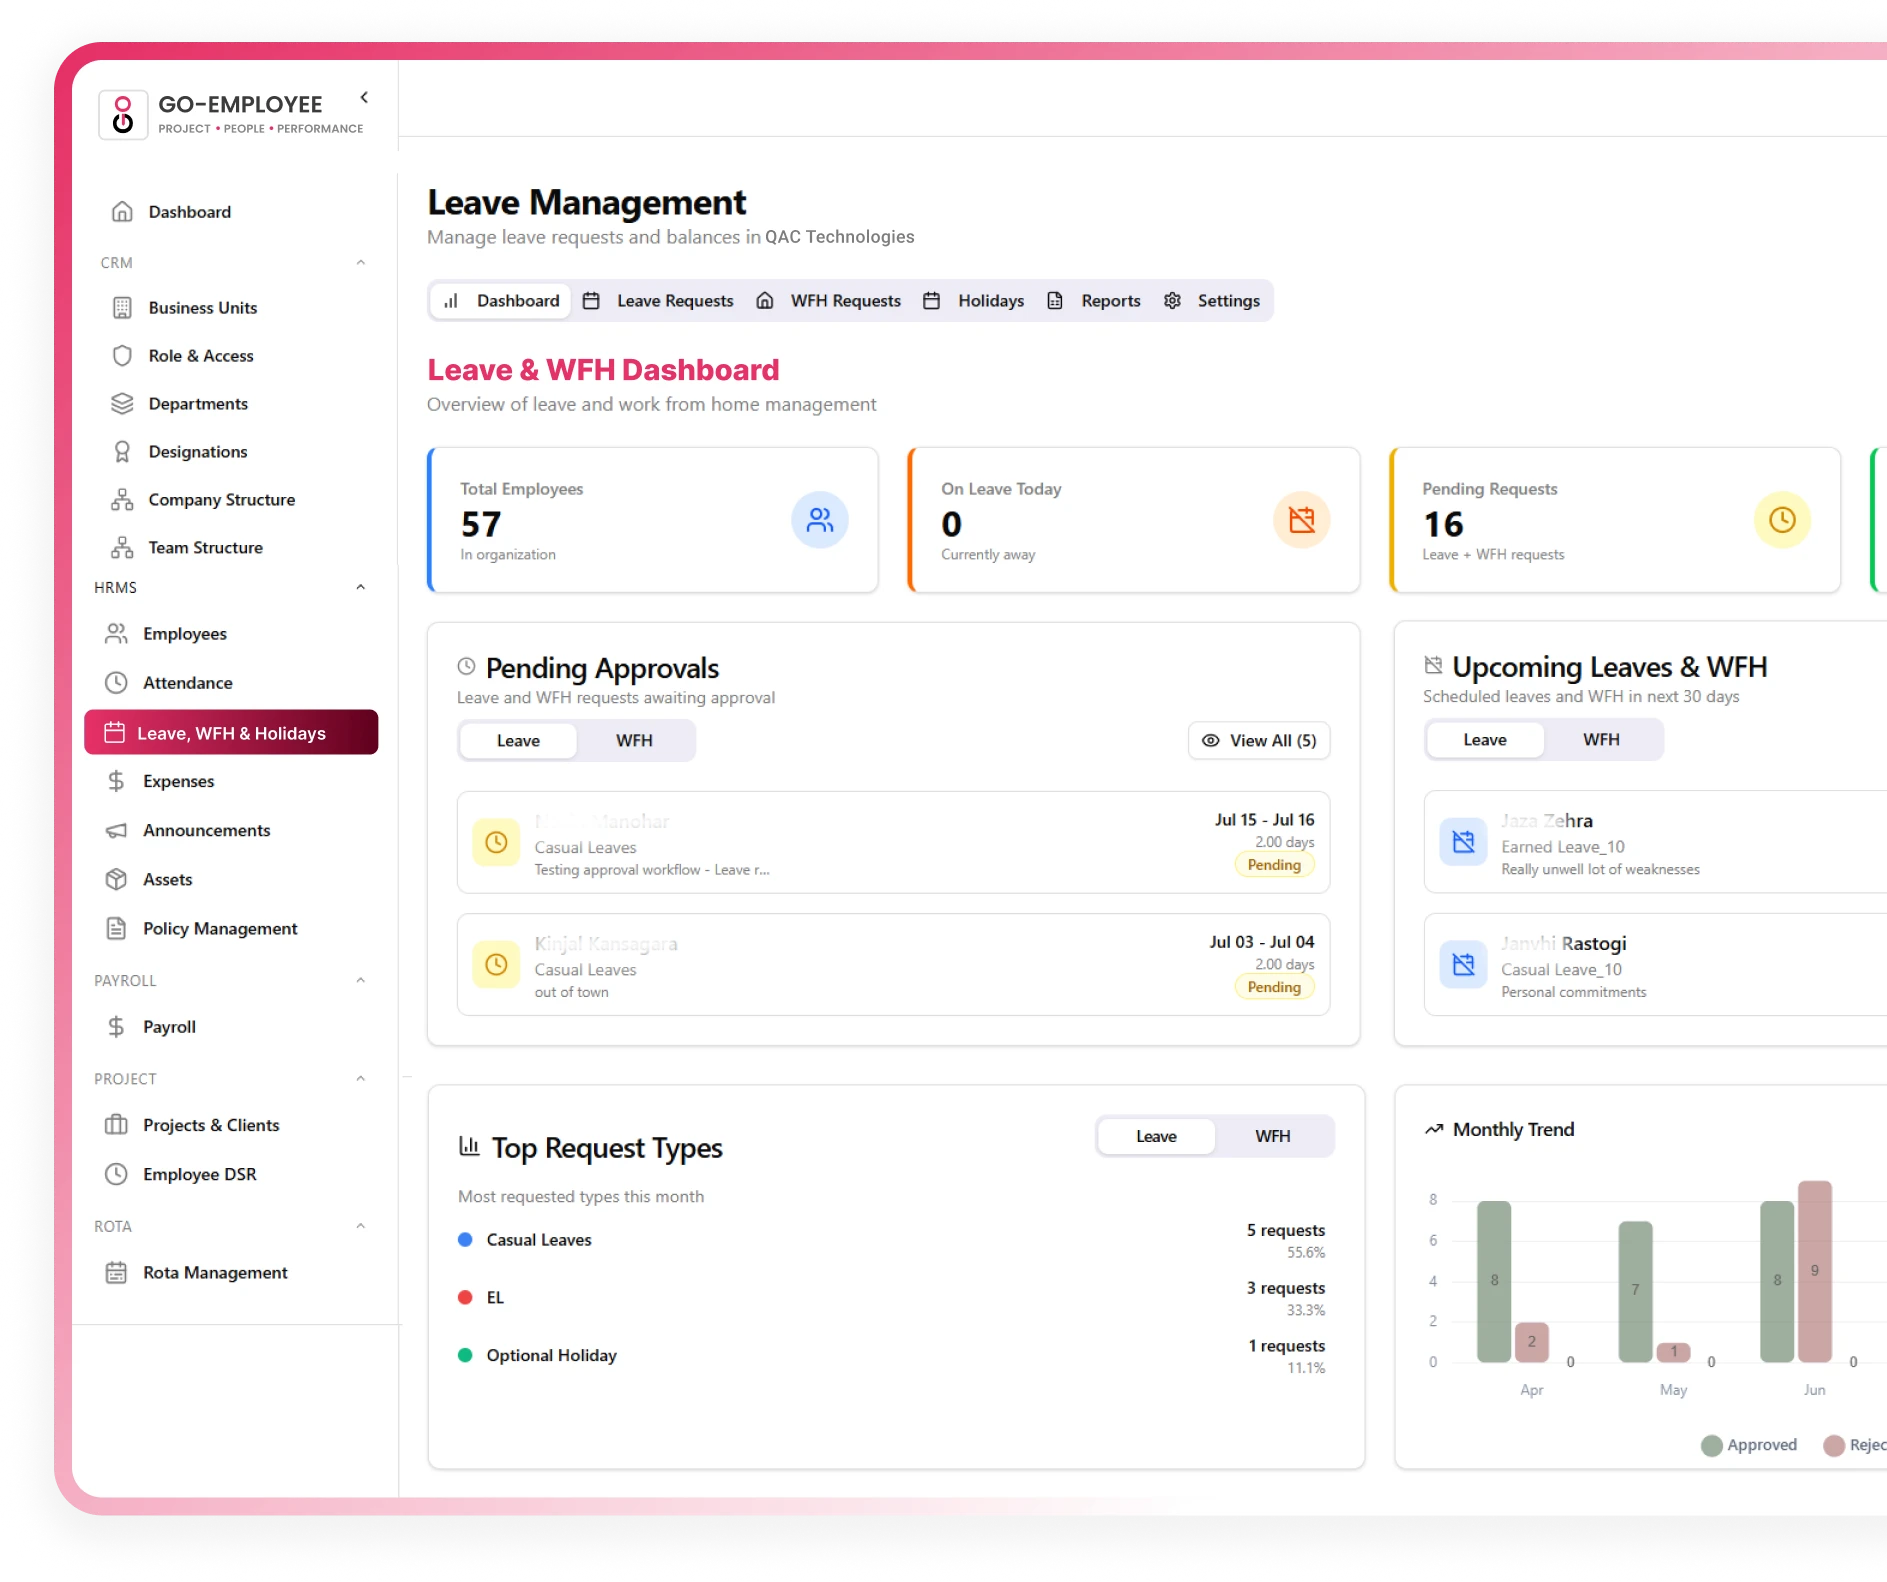This screenshot has height=1582, width=1887.
Task: Collapse the HRMS sidebar section
Action: point(361,588)
